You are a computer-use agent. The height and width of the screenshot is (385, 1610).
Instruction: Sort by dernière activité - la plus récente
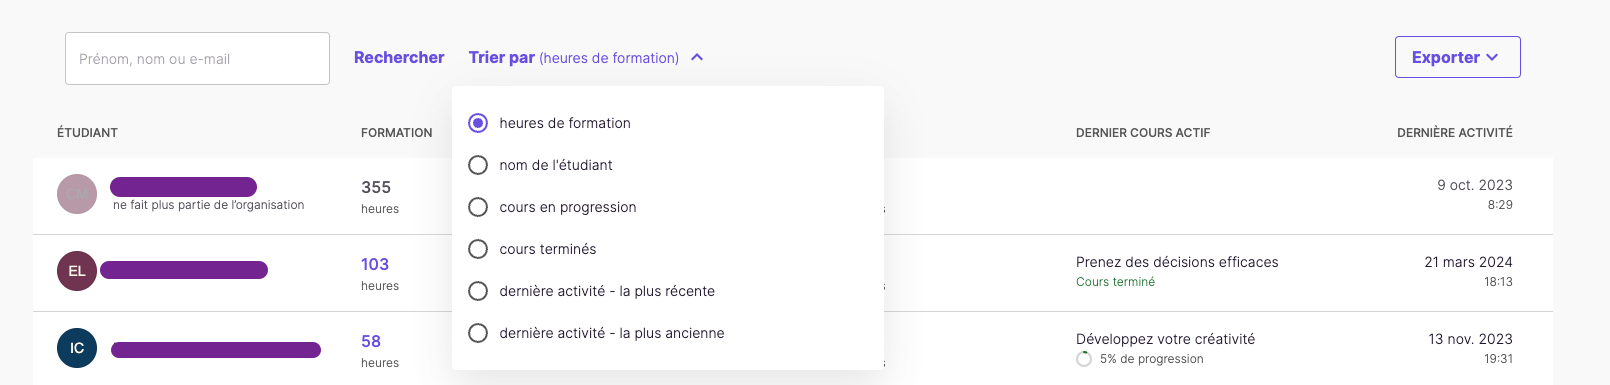click(x=478, y=291)
